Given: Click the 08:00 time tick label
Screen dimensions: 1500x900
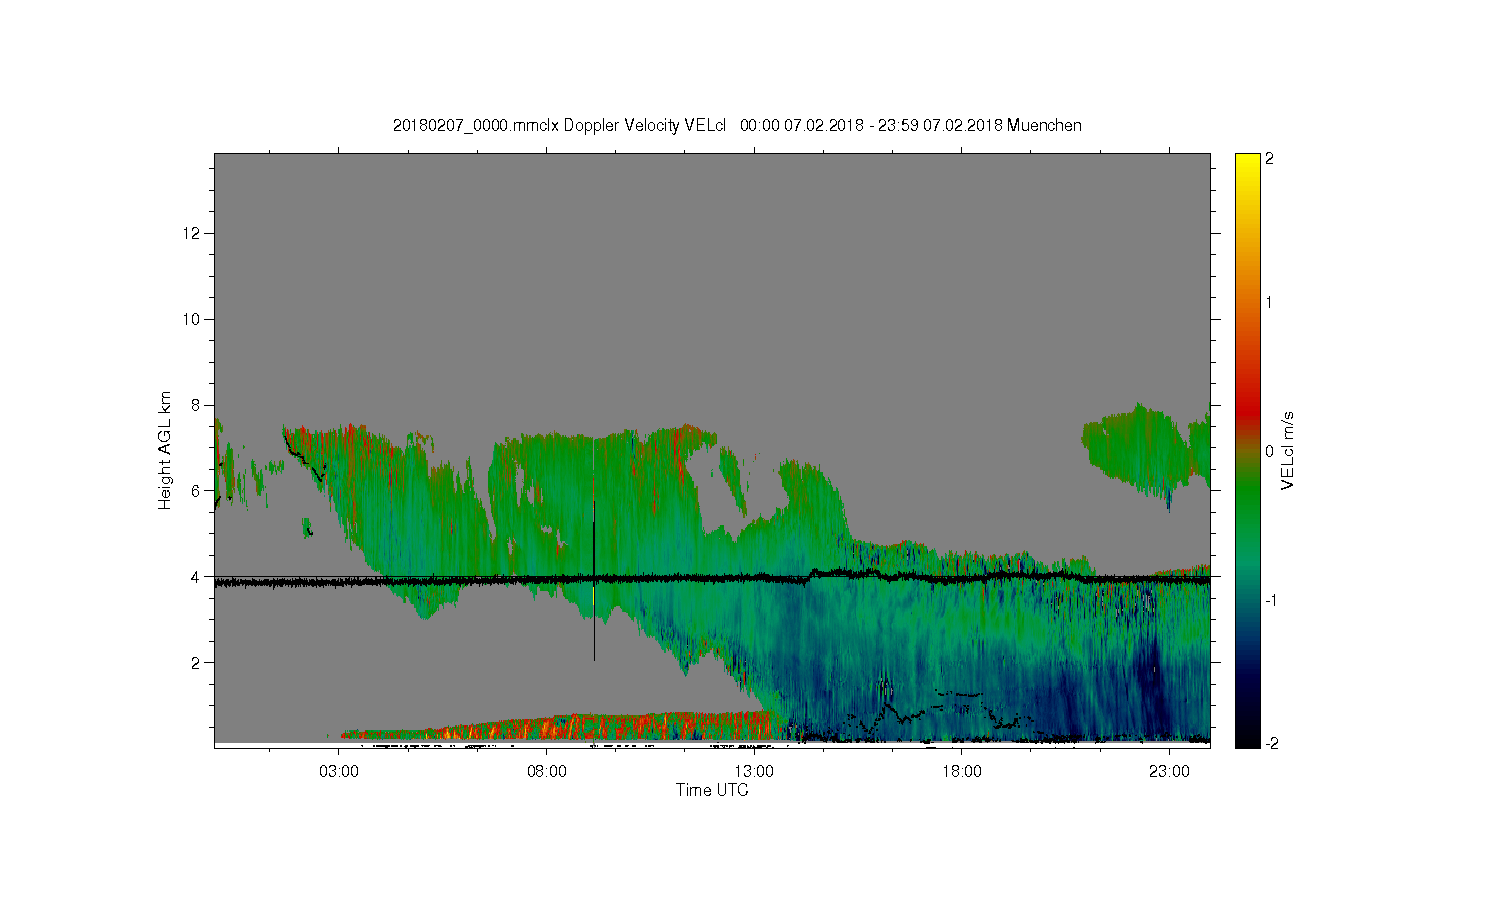Looking at the screenshot, I should click(x=547, y=772).
